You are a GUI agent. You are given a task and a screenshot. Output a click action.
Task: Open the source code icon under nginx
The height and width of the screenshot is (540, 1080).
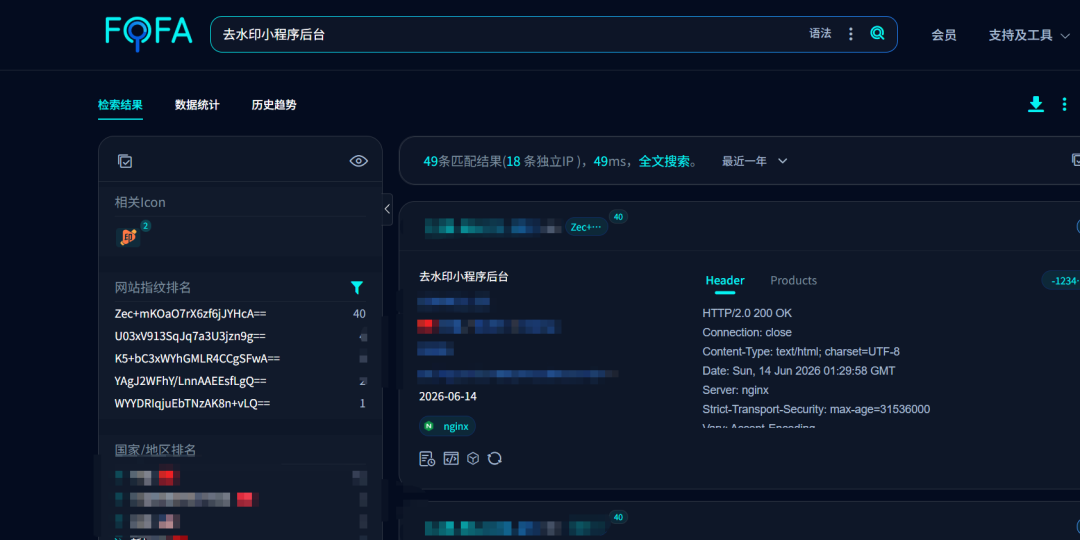pyautogui.click(x=450, y=459)
